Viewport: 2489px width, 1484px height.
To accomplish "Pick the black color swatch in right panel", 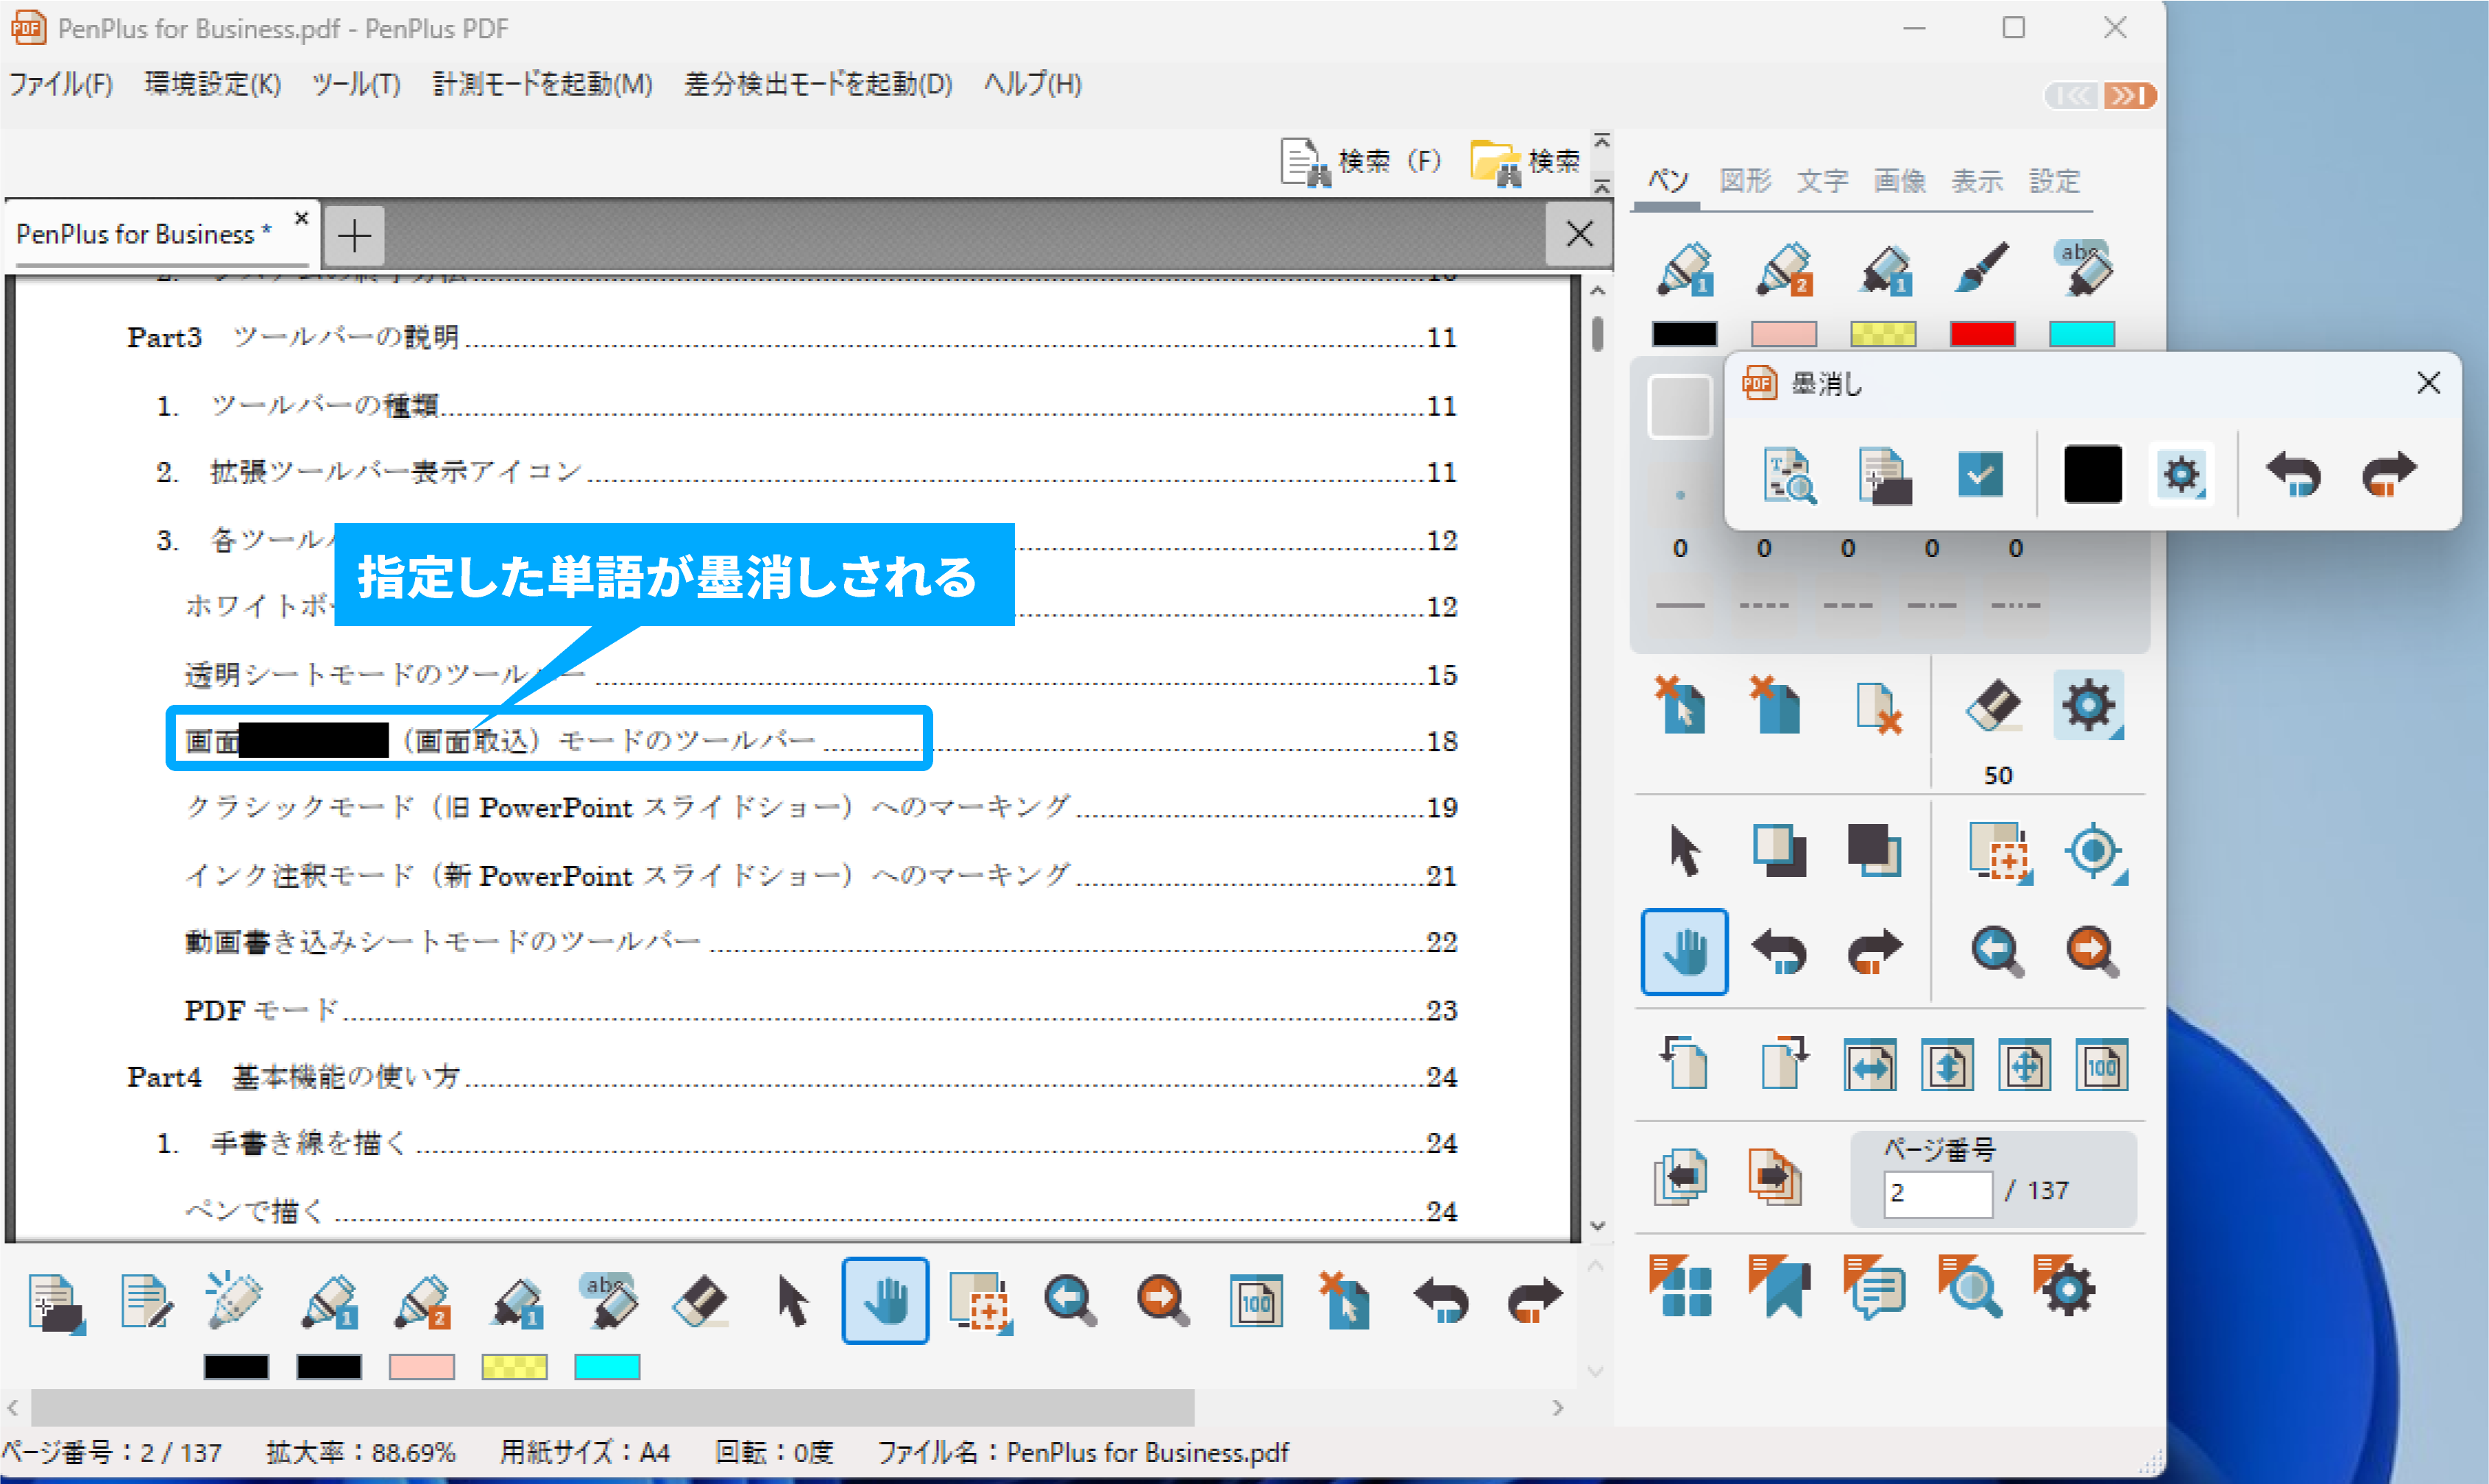I will coord(1684,334).
